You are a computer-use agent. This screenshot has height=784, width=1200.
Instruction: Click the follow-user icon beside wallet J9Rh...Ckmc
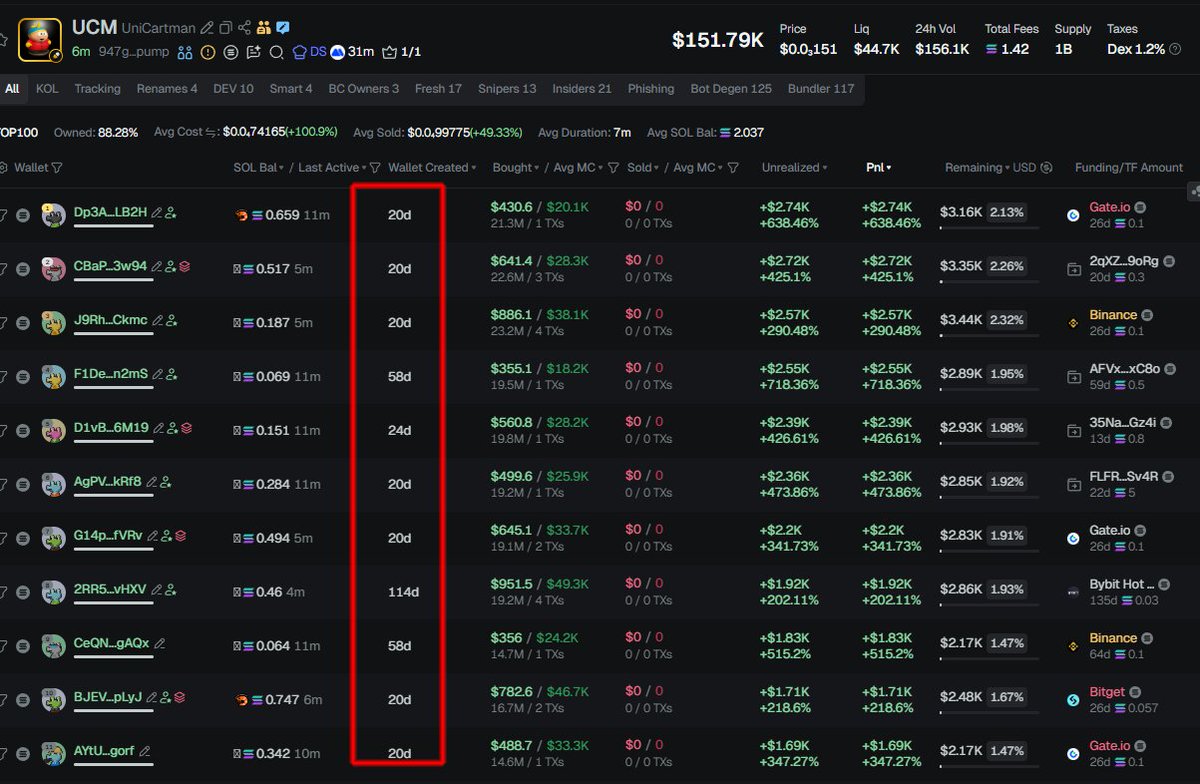171,321
